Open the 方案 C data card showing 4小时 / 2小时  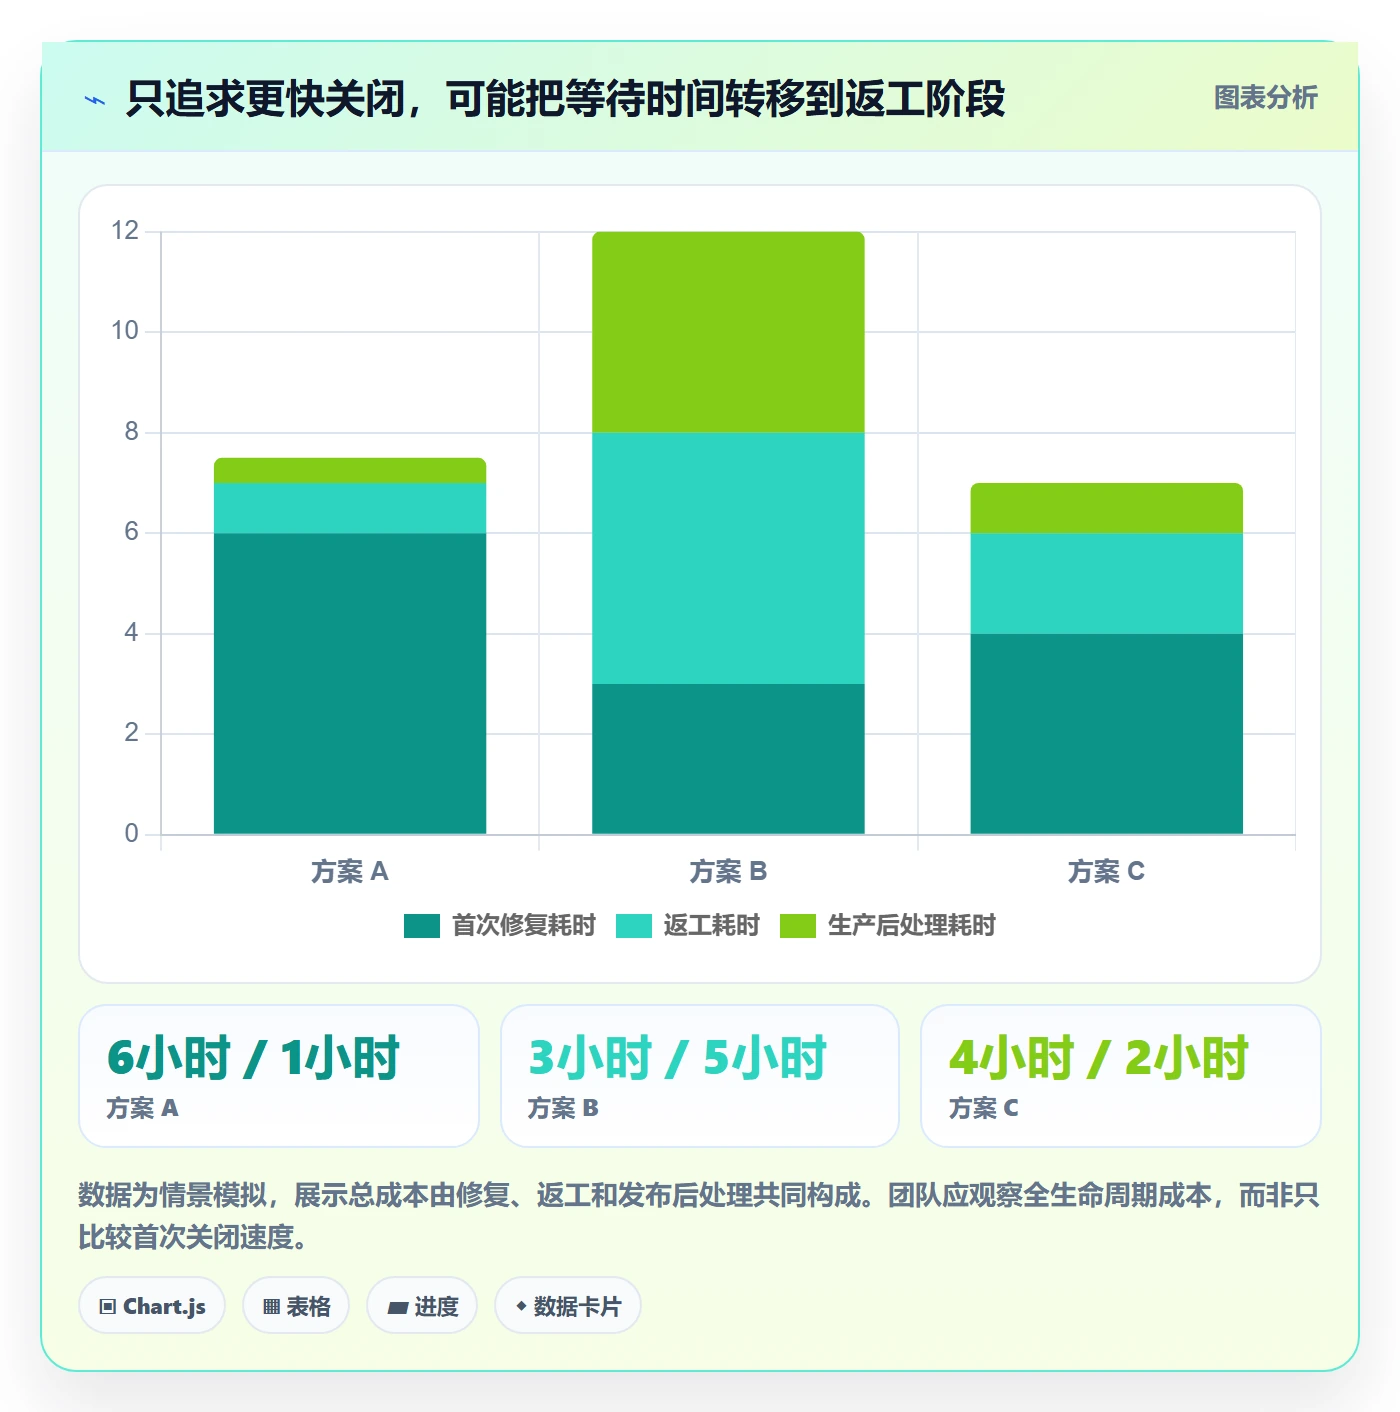click(1121, 1076)
